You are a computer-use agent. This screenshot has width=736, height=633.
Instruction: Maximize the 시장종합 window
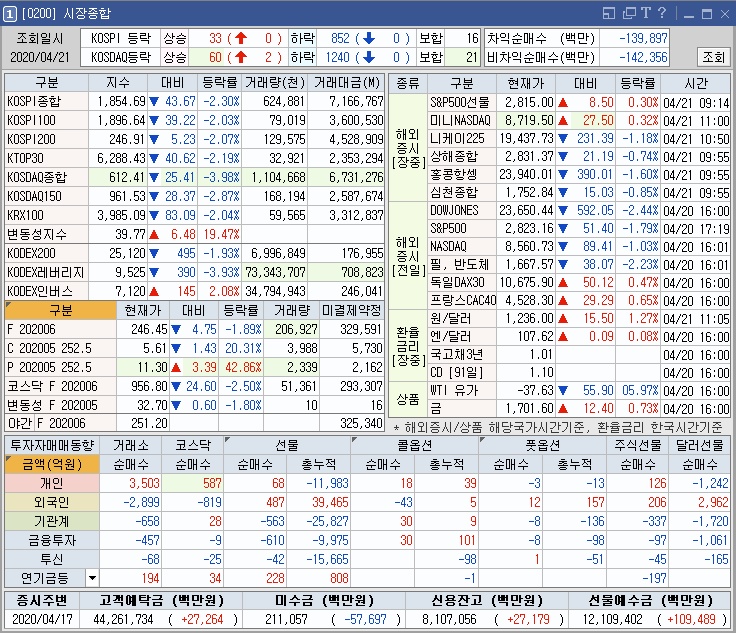707,14
